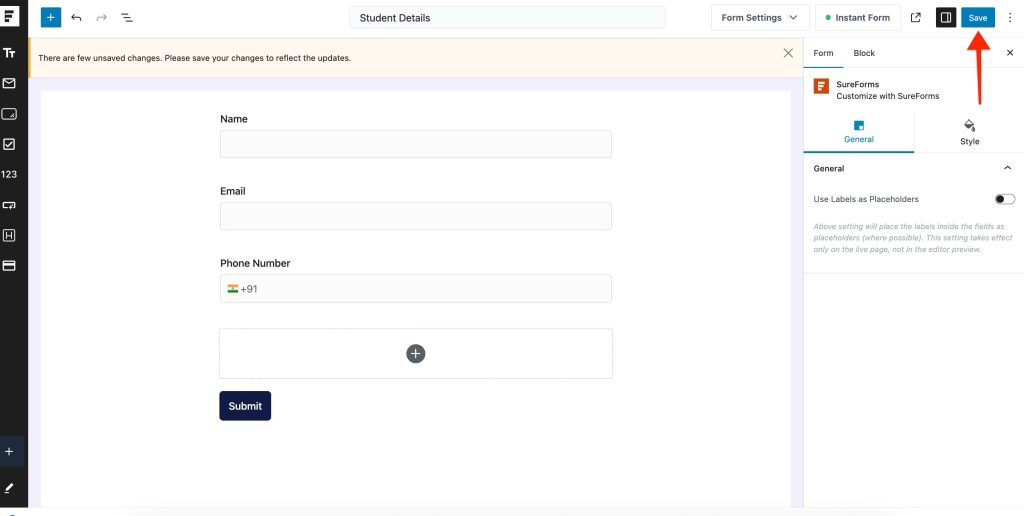1024x516 pixels.
Task: Click into the Phone Number input field
Action: [x=415, y=289]
